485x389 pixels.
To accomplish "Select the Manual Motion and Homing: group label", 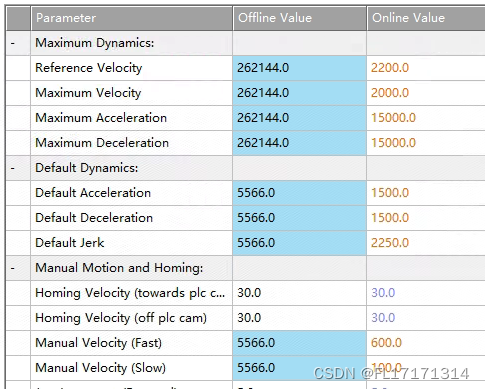I will click(119, 268).
